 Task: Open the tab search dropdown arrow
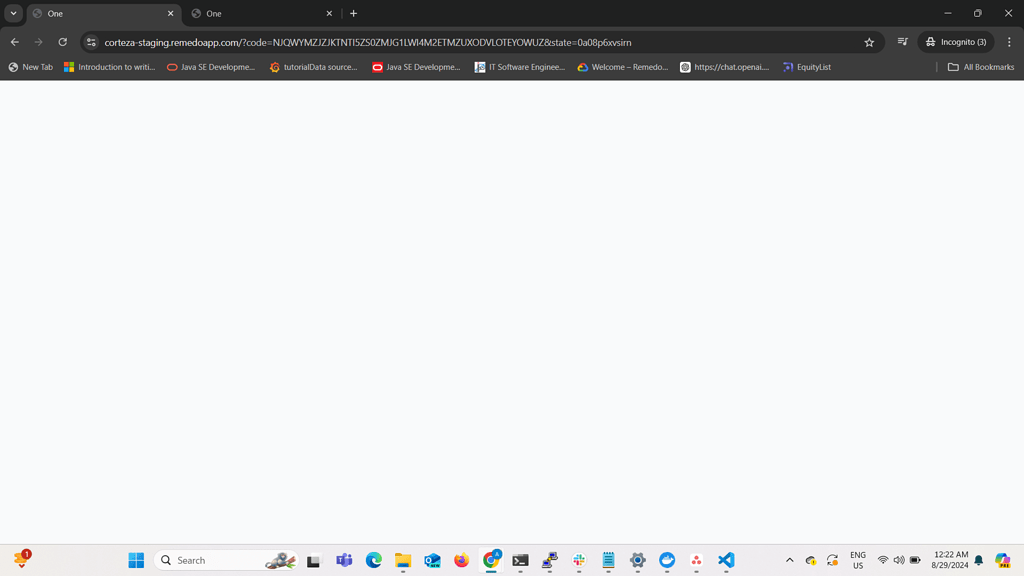pos(13,13)
